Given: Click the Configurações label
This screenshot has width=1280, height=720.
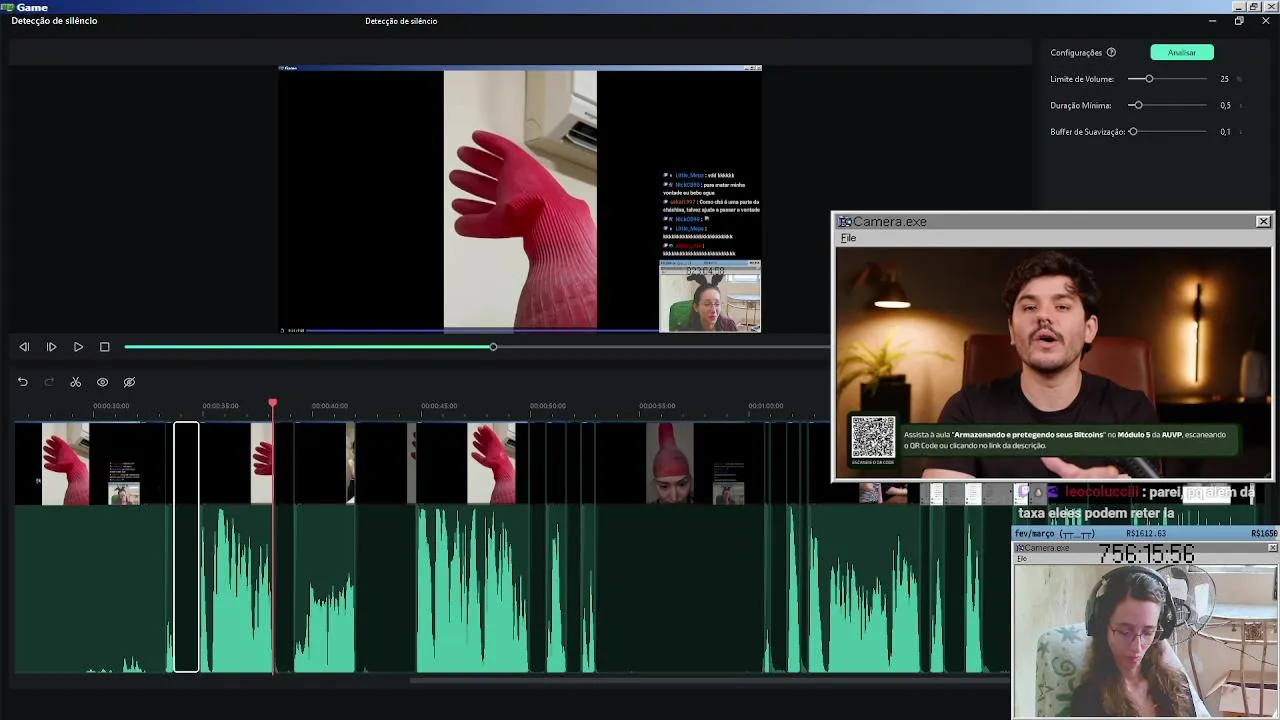Looking at the screenshot, I should pos(1076,53).
